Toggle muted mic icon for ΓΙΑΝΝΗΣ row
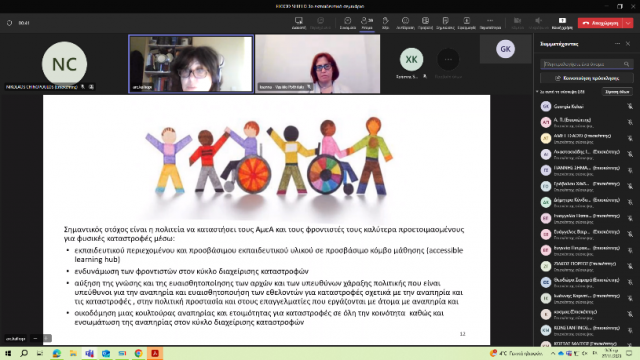 pos(630,170)
